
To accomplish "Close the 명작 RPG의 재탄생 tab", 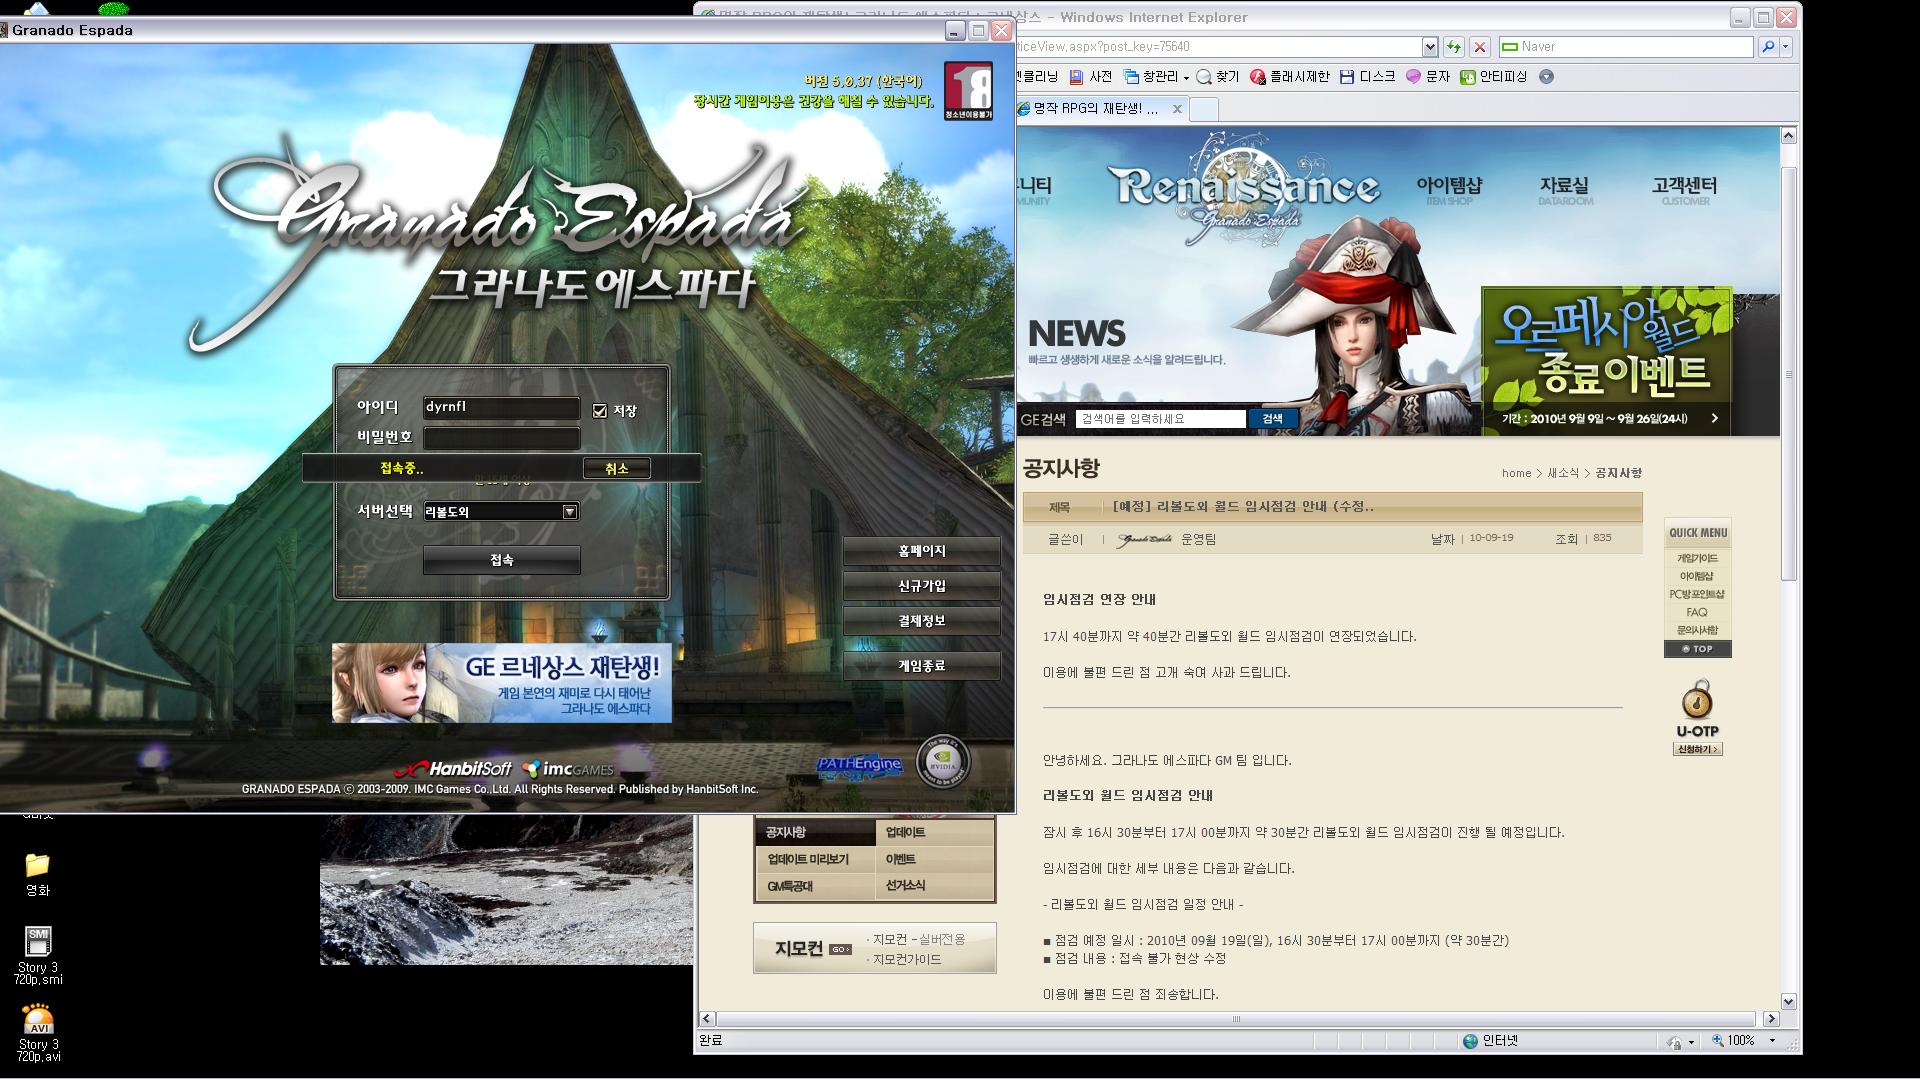I will 1177,109.
